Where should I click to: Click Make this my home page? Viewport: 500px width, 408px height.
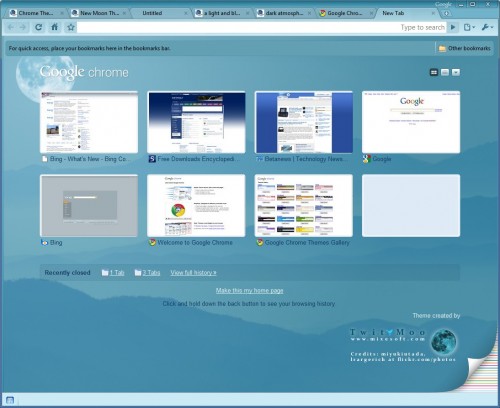pos(249,290)
